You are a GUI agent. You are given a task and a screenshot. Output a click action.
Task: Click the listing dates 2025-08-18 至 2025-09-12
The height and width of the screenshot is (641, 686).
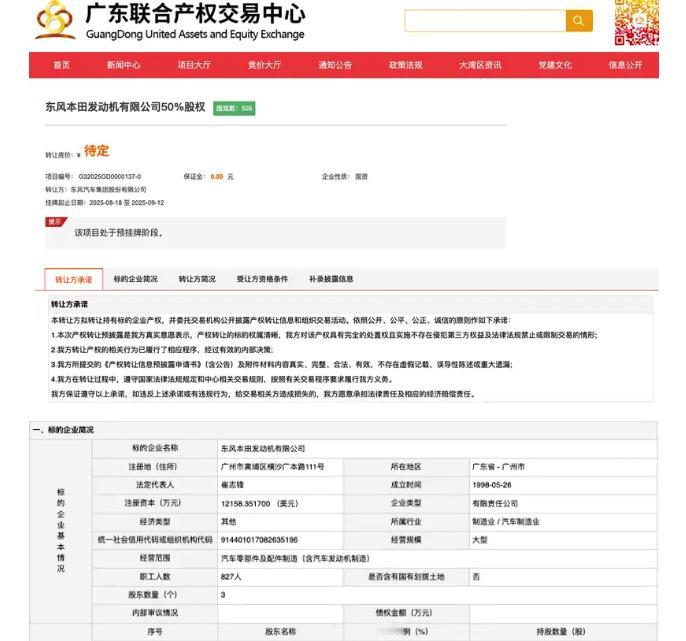point(127,203)
